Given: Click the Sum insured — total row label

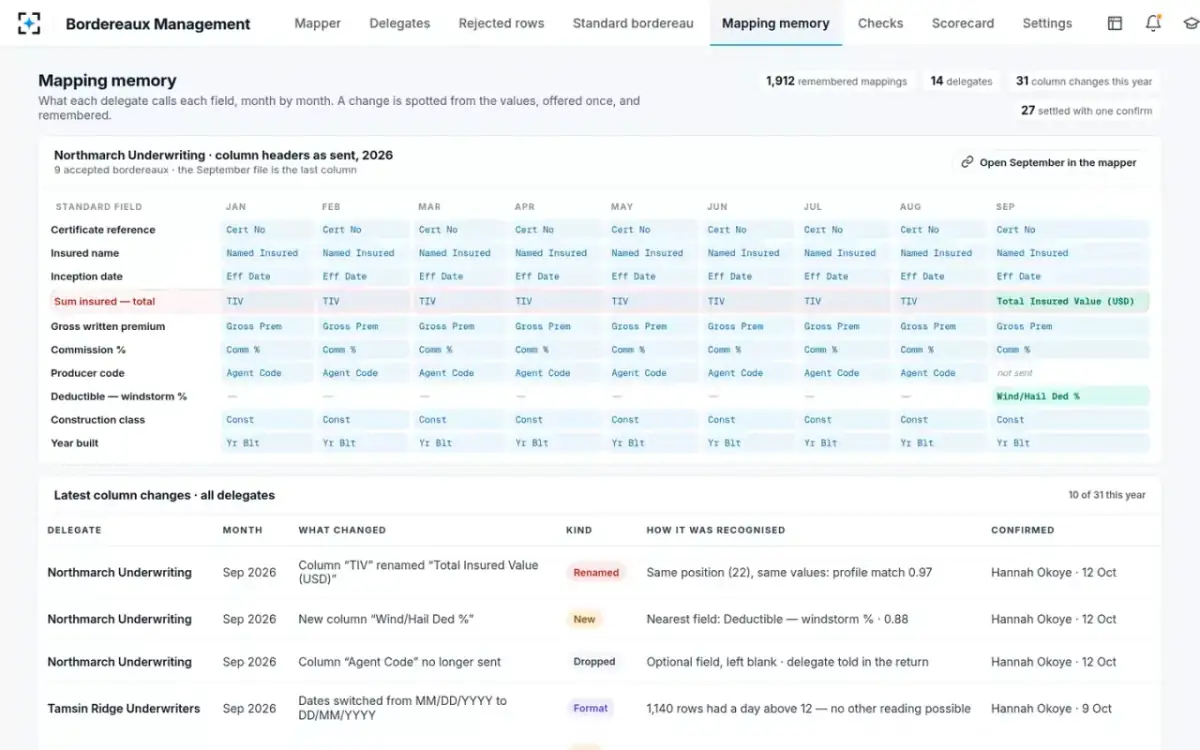Looking at the screenshot, I should [103, 301].
